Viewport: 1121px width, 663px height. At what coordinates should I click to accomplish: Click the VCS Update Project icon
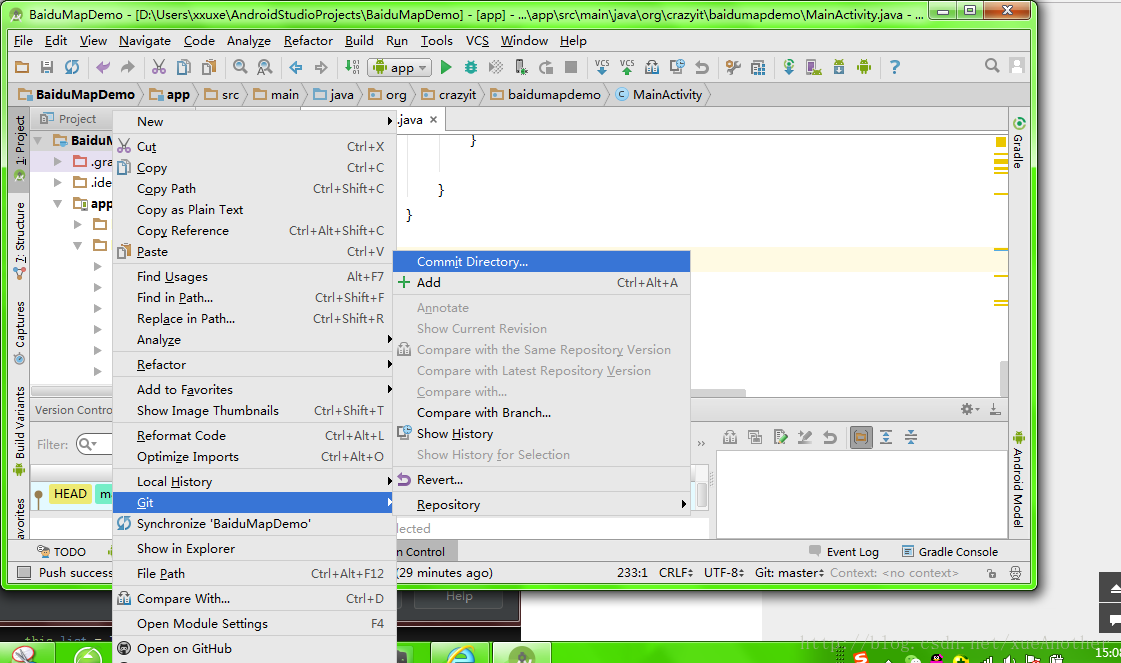602,67
